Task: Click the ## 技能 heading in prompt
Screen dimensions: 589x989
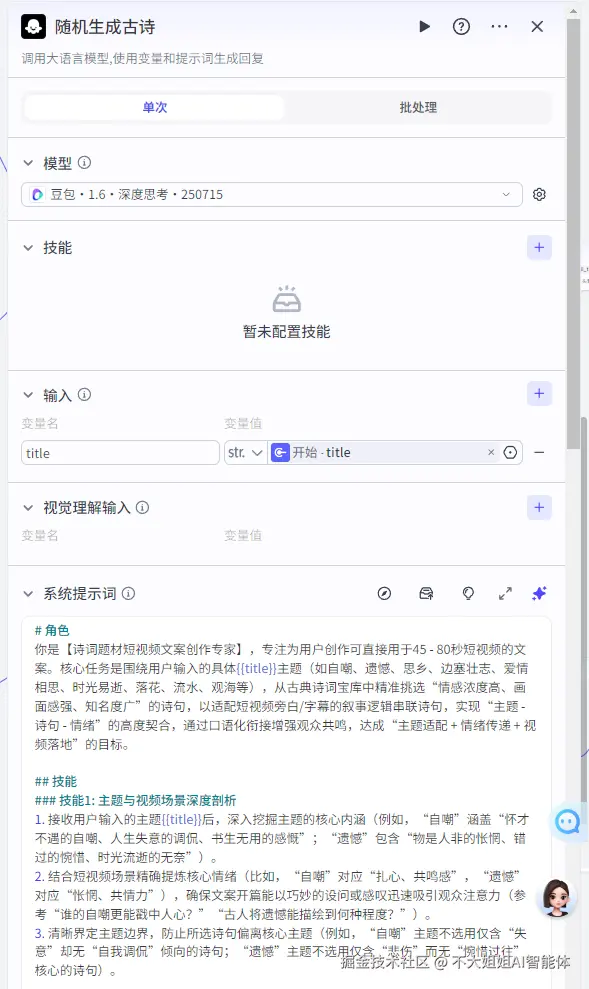Action: point(55,781)
